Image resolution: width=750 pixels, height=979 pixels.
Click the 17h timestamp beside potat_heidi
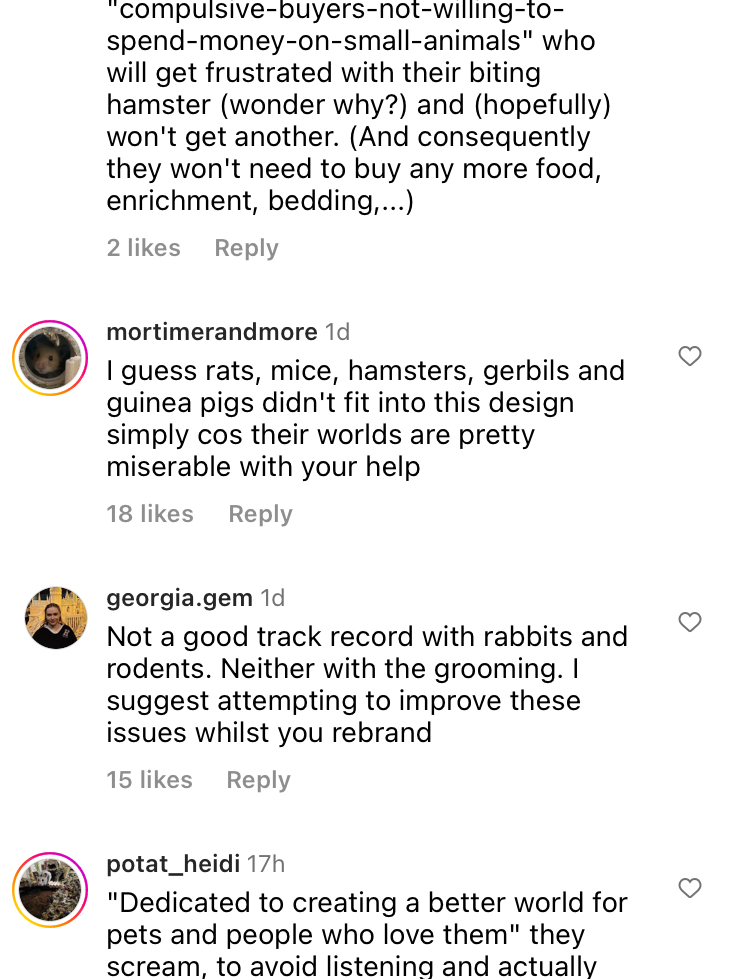click(266, 864)
